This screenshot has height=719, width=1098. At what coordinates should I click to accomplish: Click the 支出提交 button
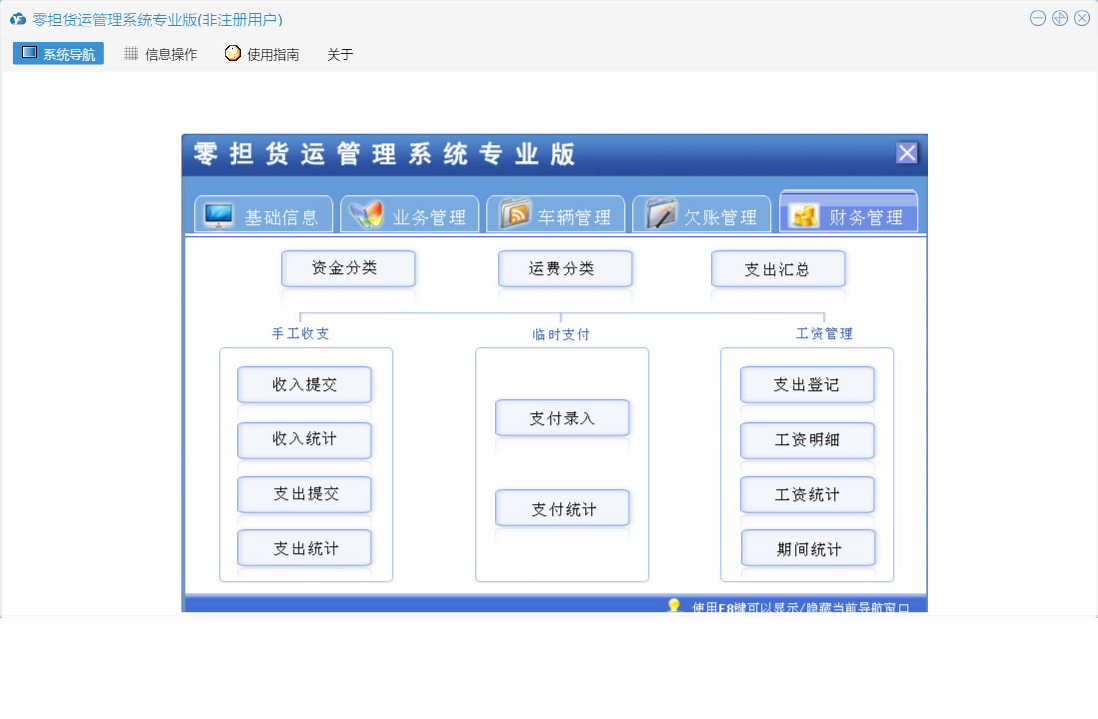pos(304,494)
